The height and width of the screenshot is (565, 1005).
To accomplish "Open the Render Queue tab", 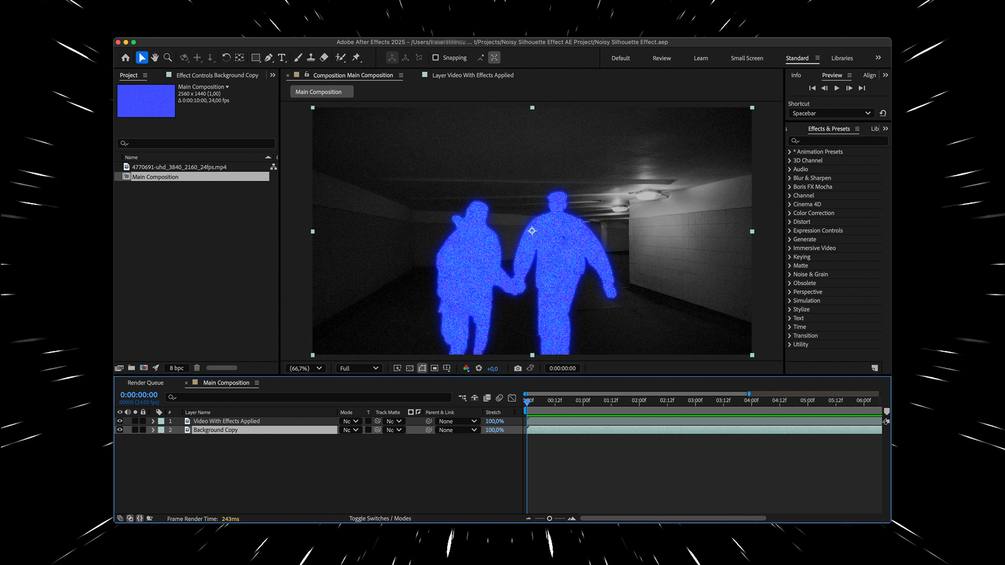I will coord(145,383).
